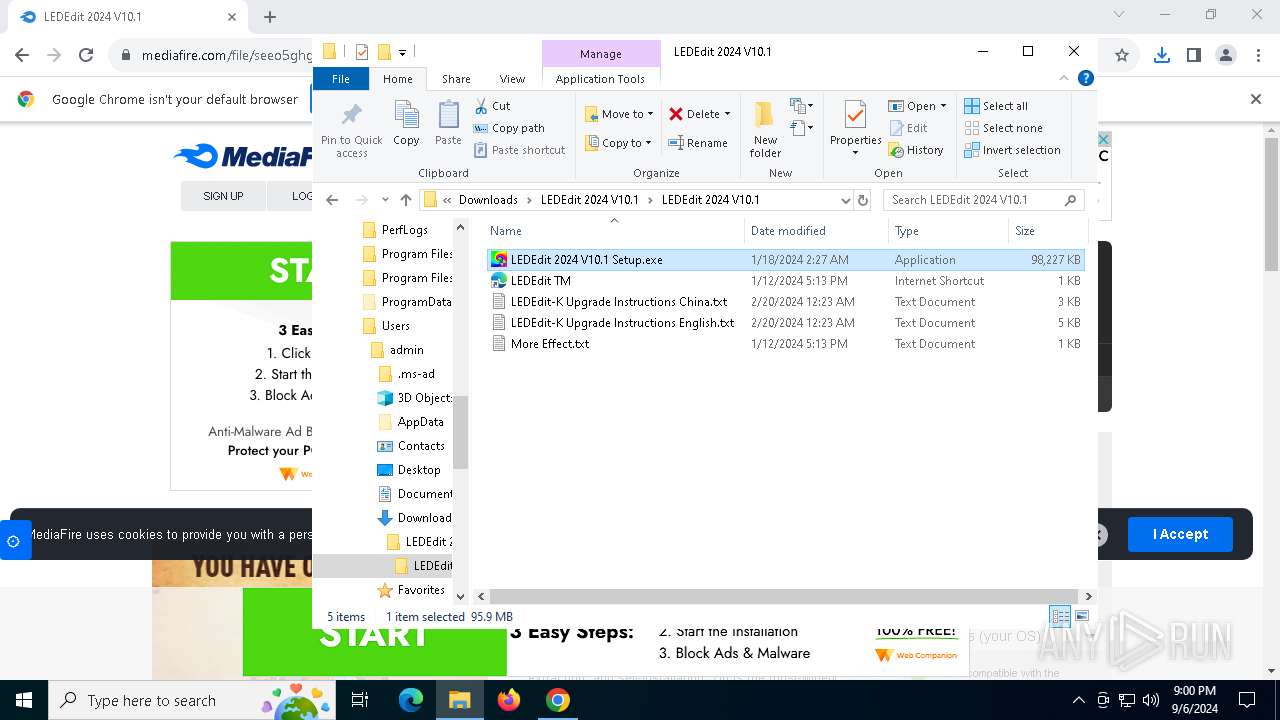Click the horizontal scrollbar in file list

[x=784, y=597]
